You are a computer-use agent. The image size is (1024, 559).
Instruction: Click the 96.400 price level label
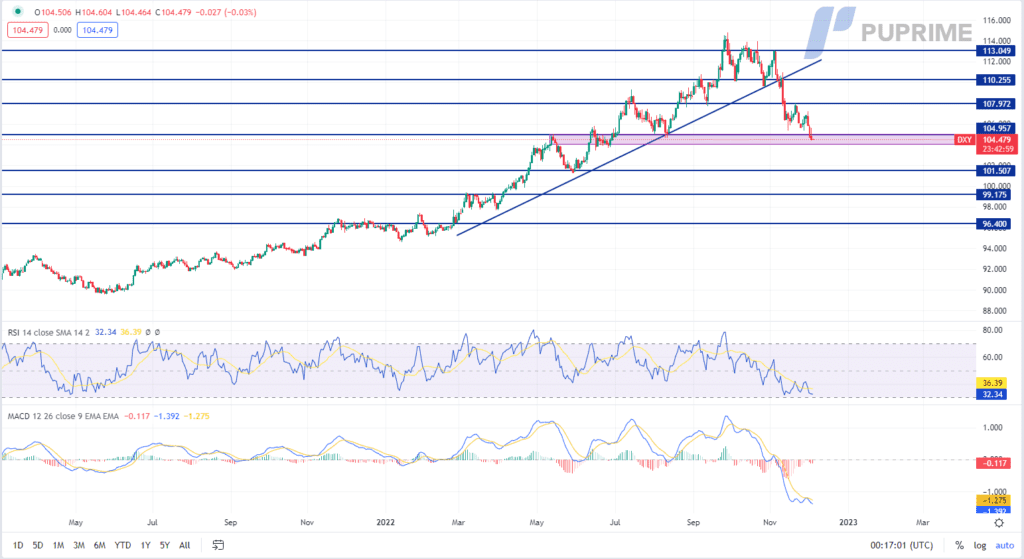pyautogui.click(x=994, y=224)
